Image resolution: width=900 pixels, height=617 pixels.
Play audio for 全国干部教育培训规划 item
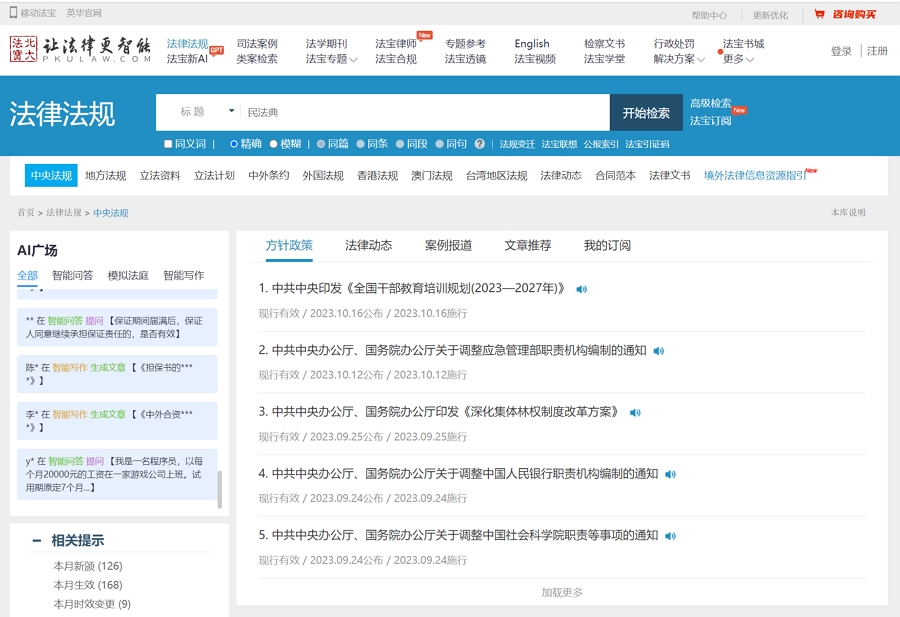[x=582, y=289]
